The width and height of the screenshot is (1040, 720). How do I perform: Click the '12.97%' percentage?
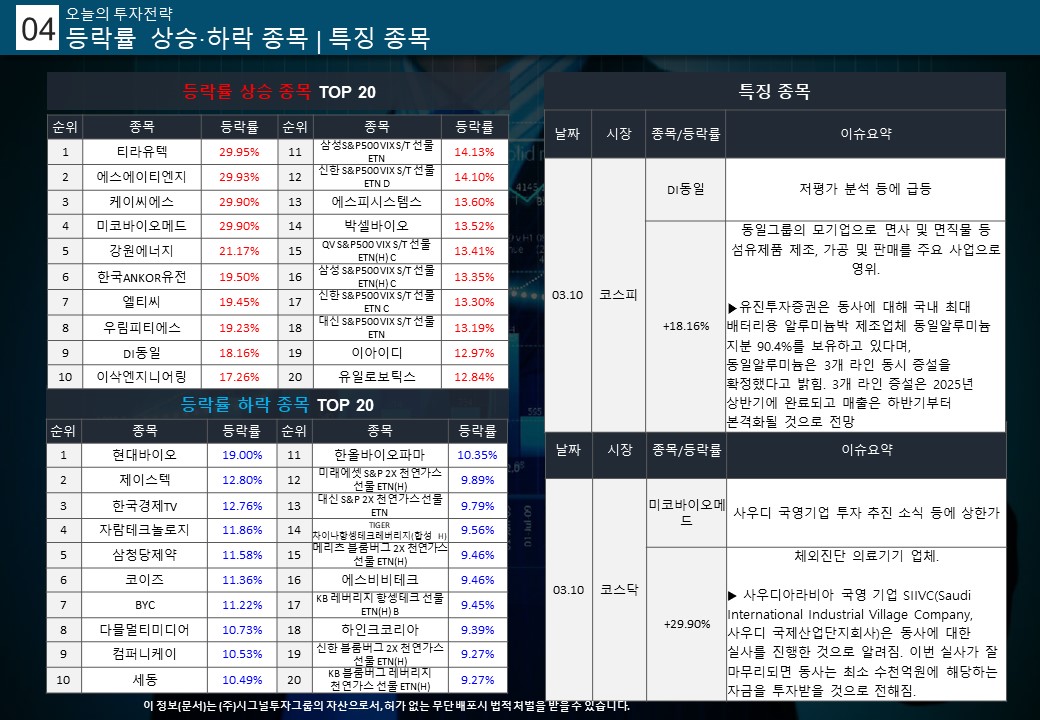coord(474,353)
